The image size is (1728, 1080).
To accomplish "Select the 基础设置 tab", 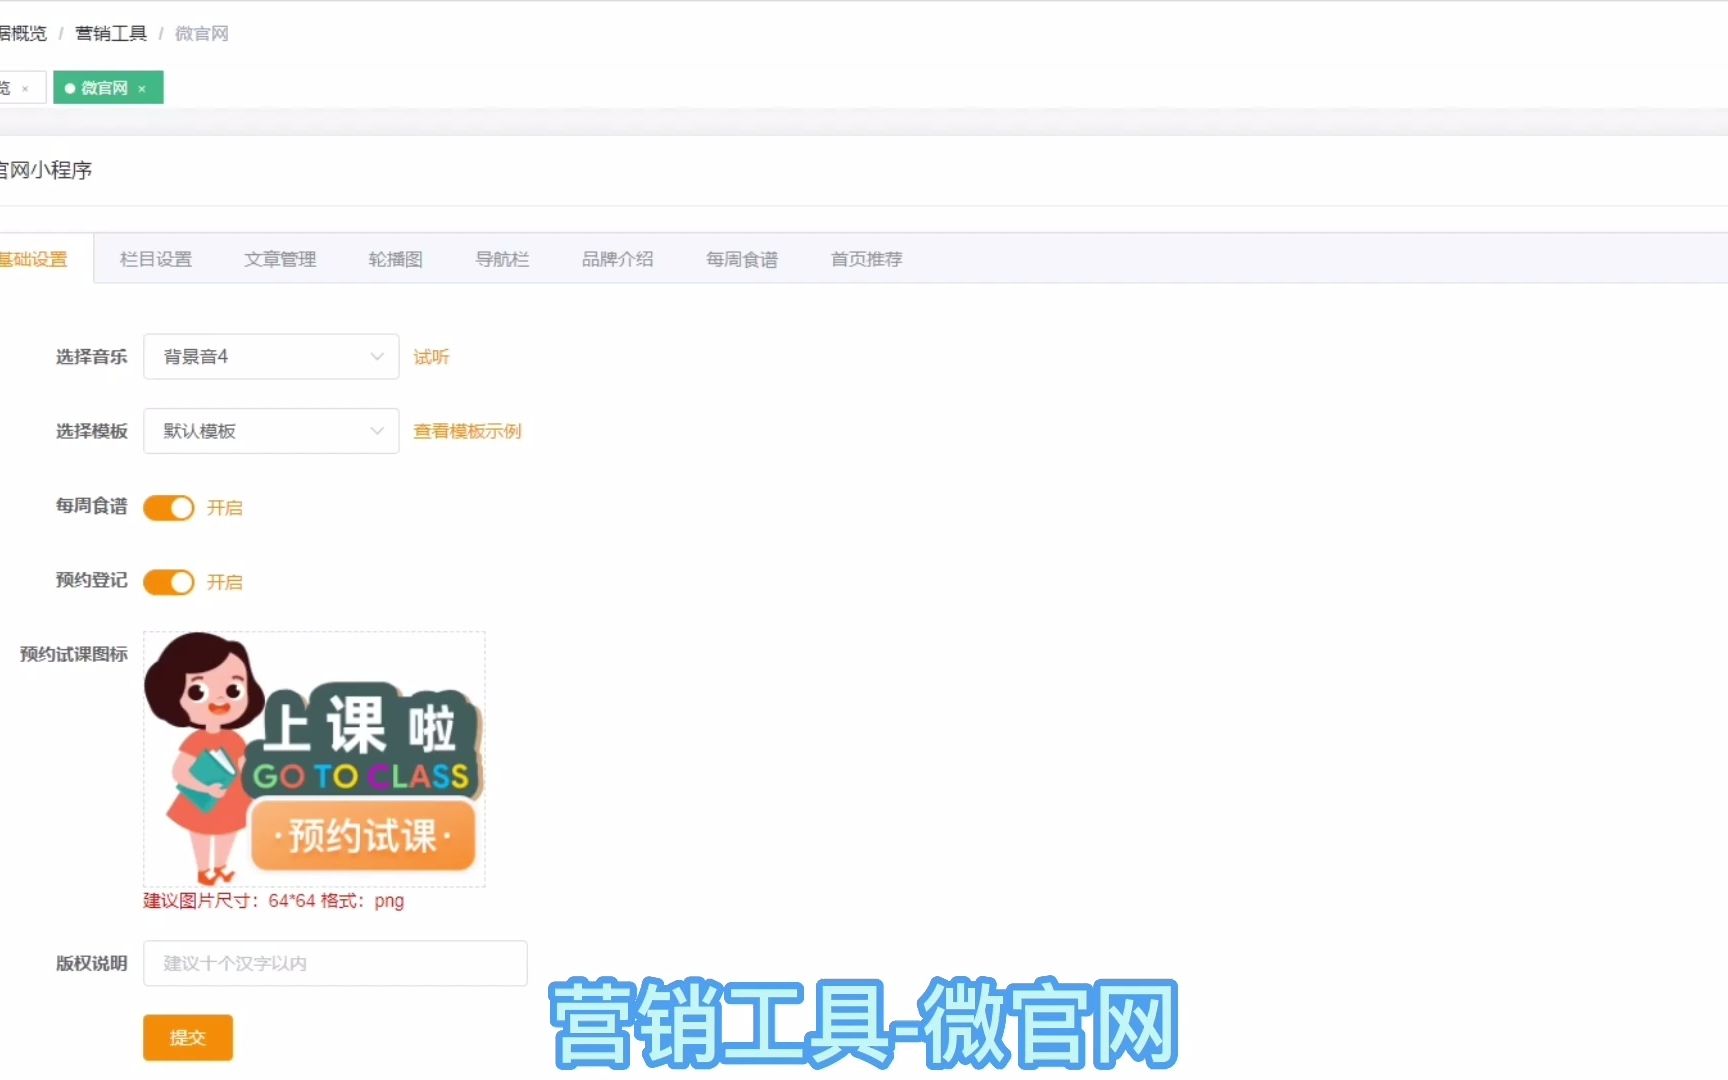I will point(34,258).
